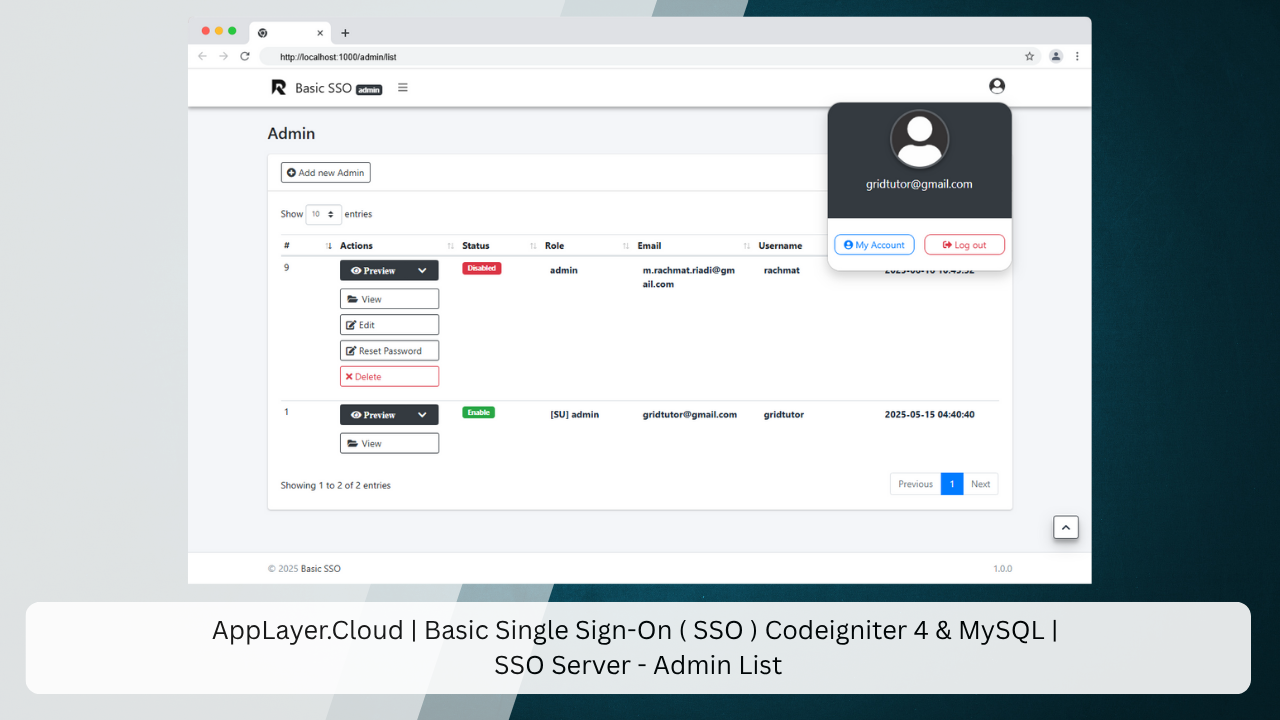The image size is (1280, 720).
Task: Sort by Actions column header
Action: pos(397,246)
